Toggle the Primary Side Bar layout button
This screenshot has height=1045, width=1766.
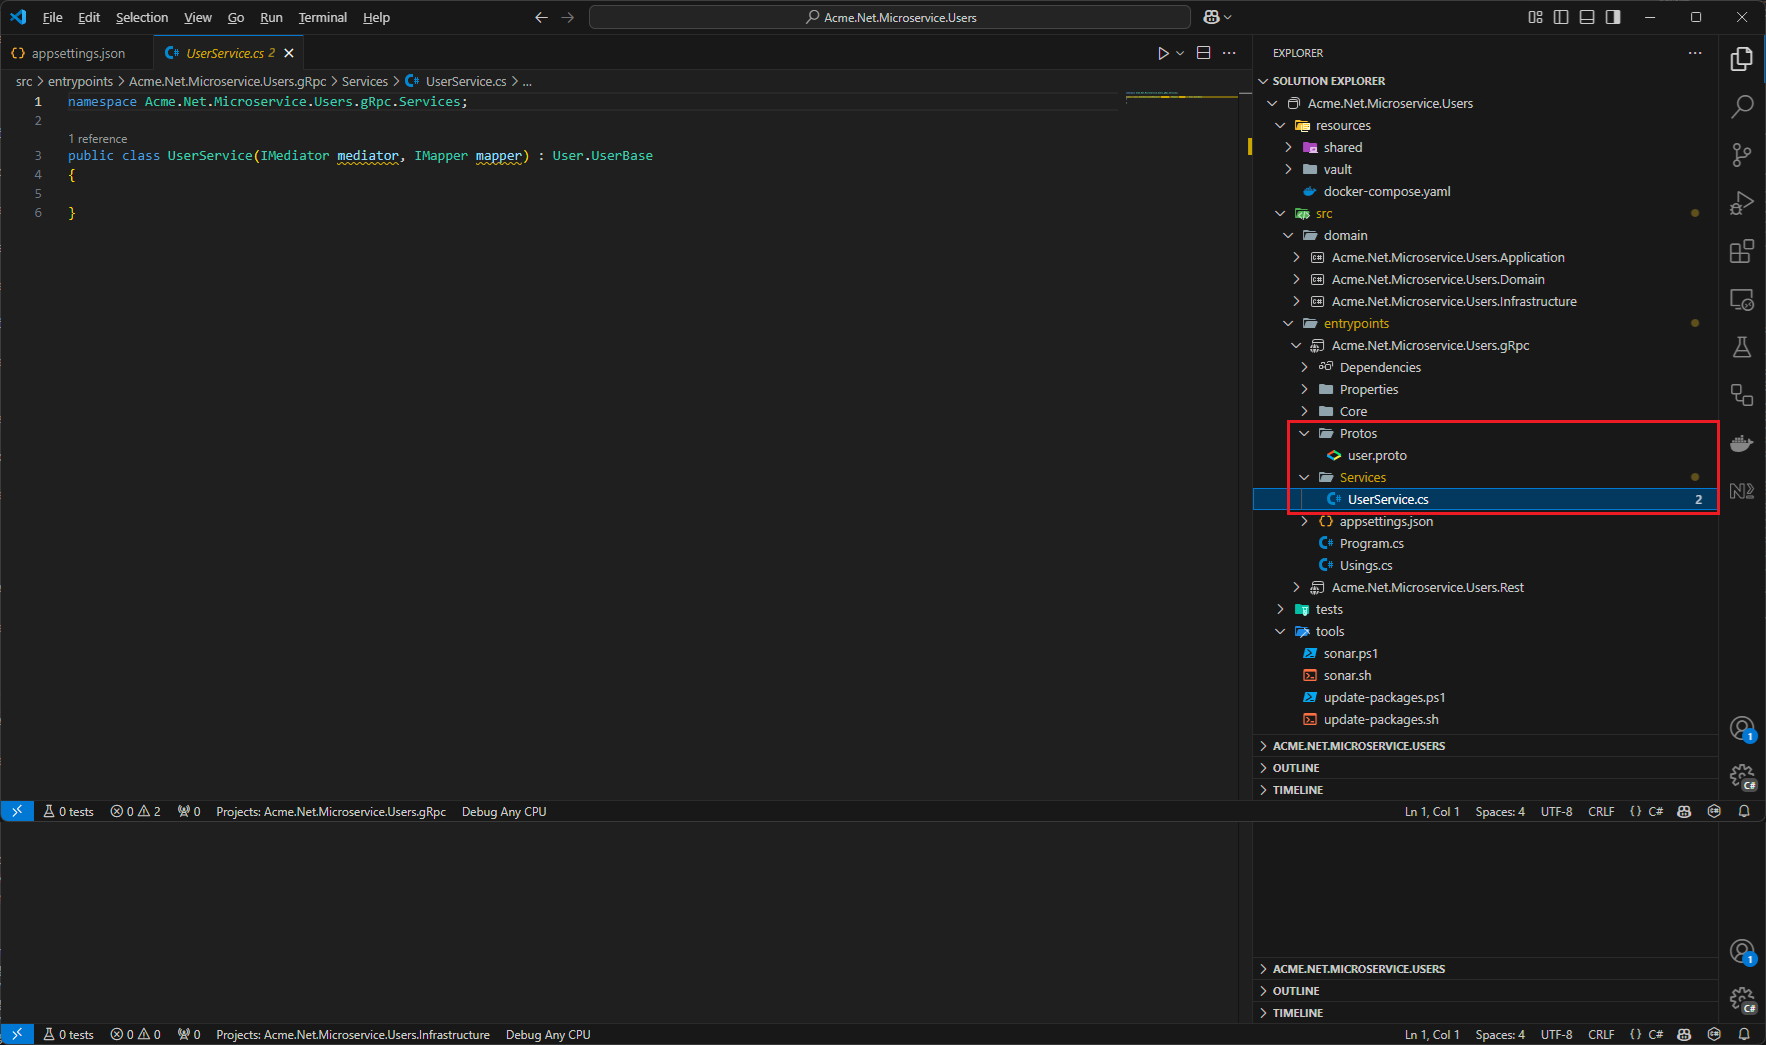[x=1561, y=17]
